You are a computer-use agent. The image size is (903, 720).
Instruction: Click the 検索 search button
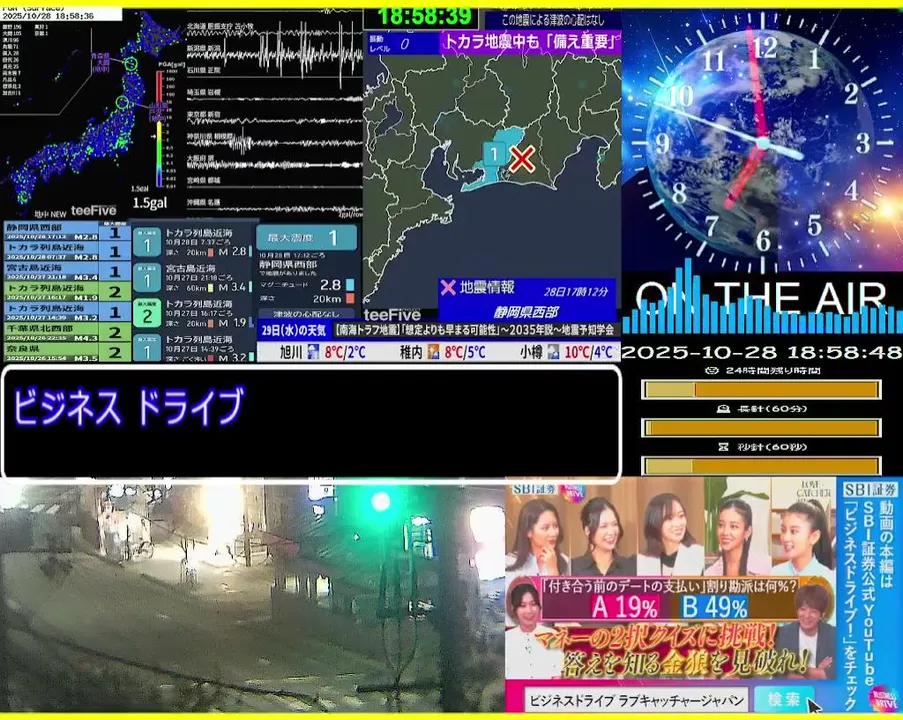784,699
